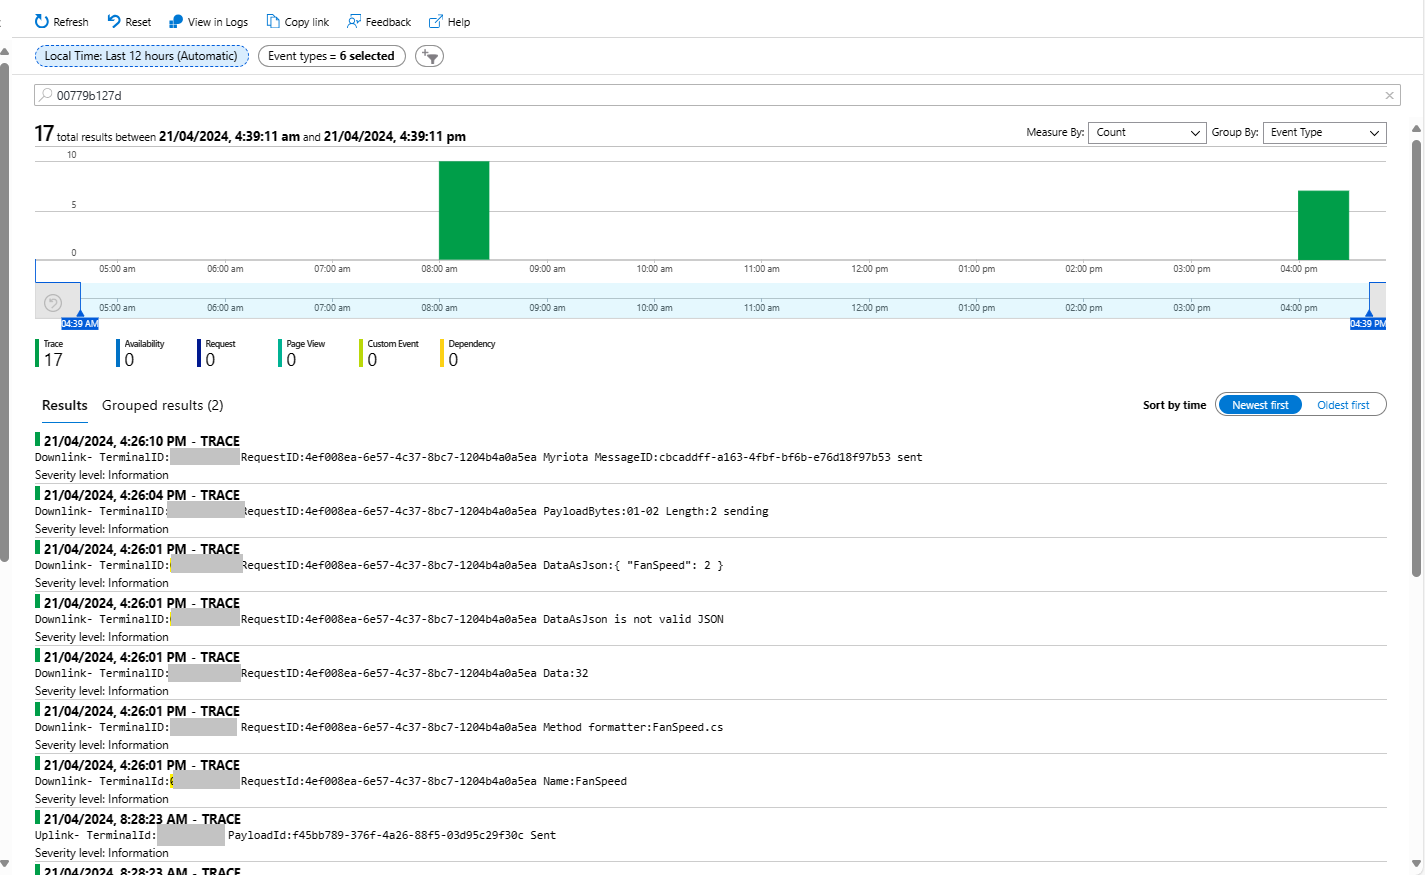Reset the time range zoom icon

[x=54, y=303]
